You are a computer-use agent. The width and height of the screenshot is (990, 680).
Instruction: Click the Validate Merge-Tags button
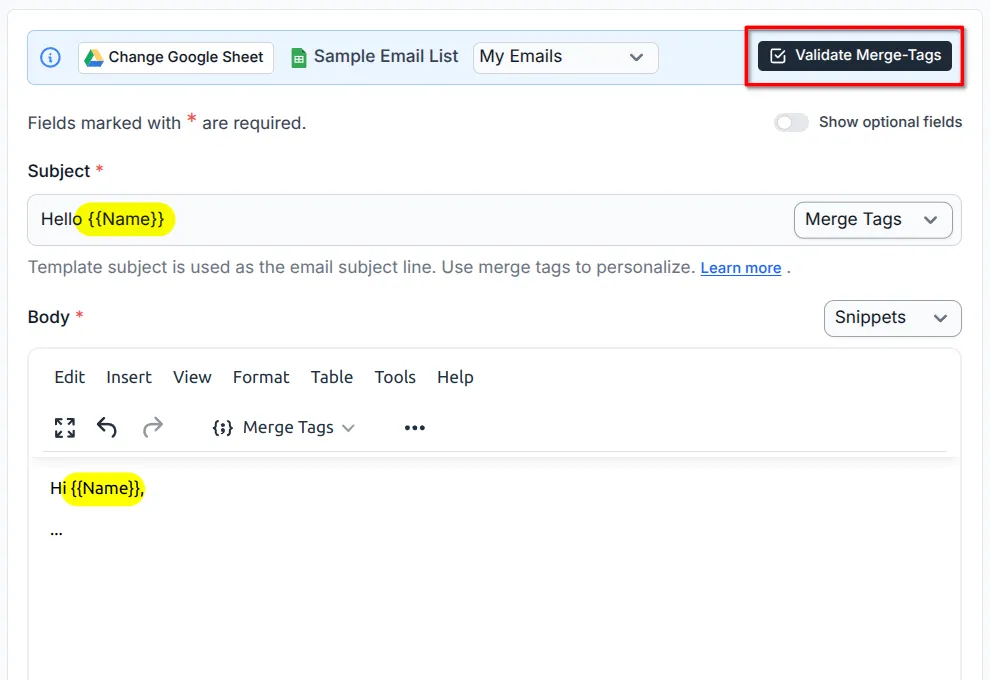tap(853, 56)
